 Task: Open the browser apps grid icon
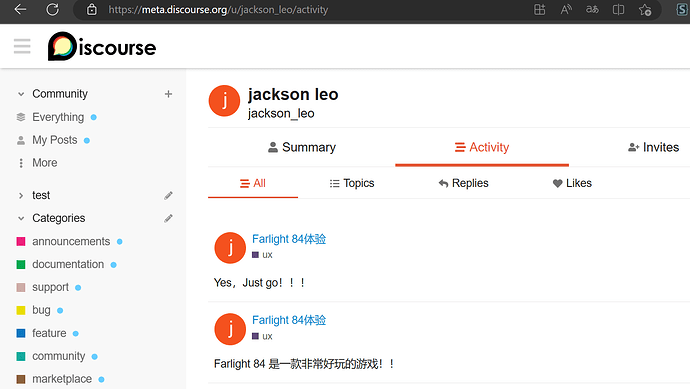[540, 9]
